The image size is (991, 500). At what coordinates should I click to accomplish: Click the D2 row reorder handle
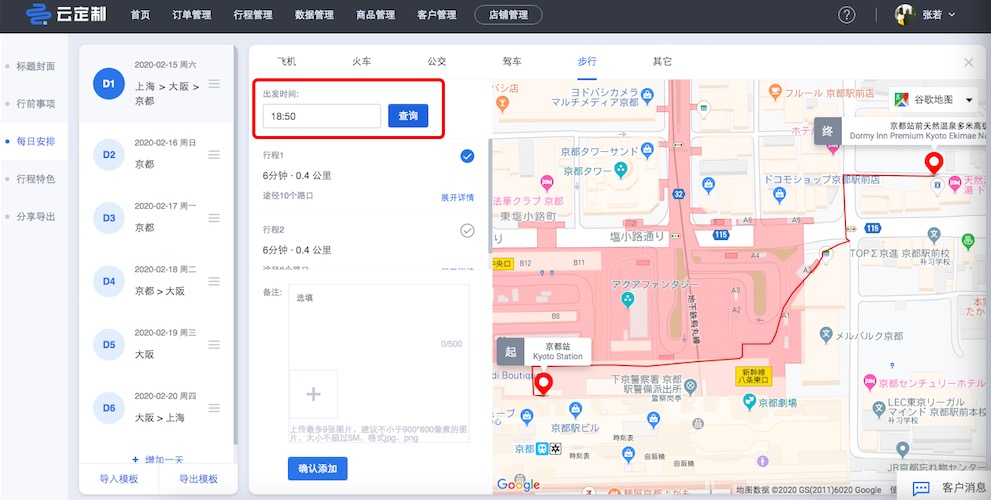click(214, 155)
